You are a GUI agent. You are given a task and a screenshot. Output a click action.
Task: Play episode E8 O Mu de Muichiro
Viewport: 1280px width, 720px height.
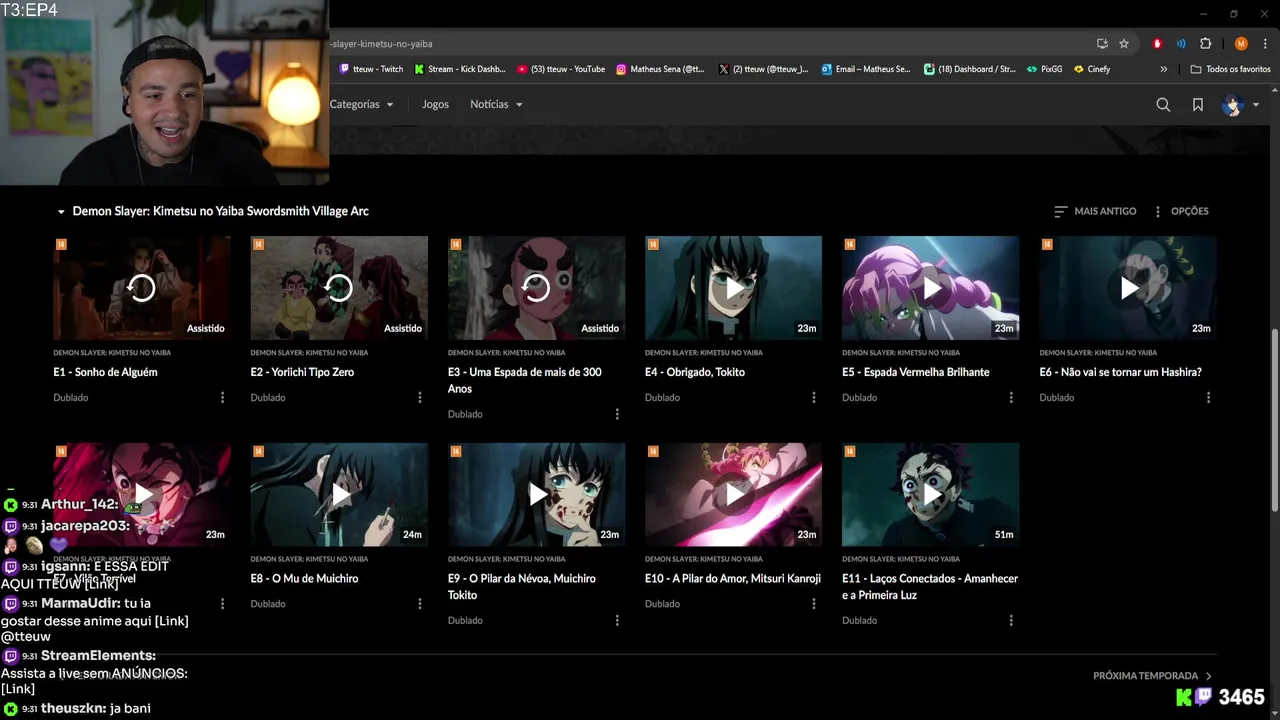point(339,494)
